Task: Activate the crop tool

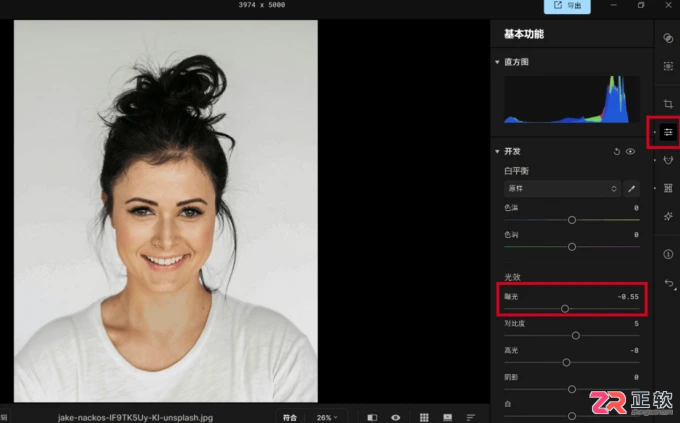Action: (x=668, y=104)
